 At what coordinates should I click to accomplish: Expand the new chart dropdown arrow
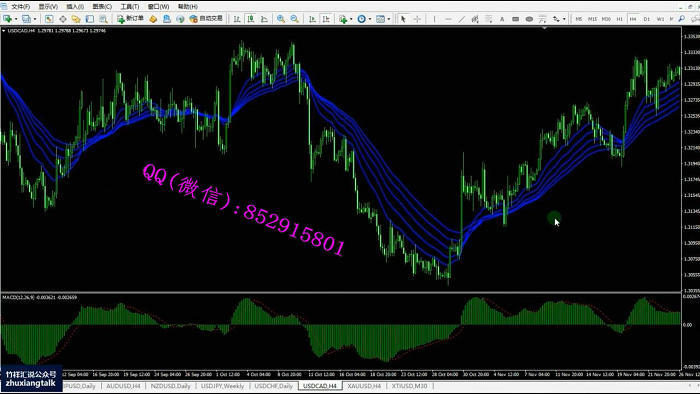(16, 19)
